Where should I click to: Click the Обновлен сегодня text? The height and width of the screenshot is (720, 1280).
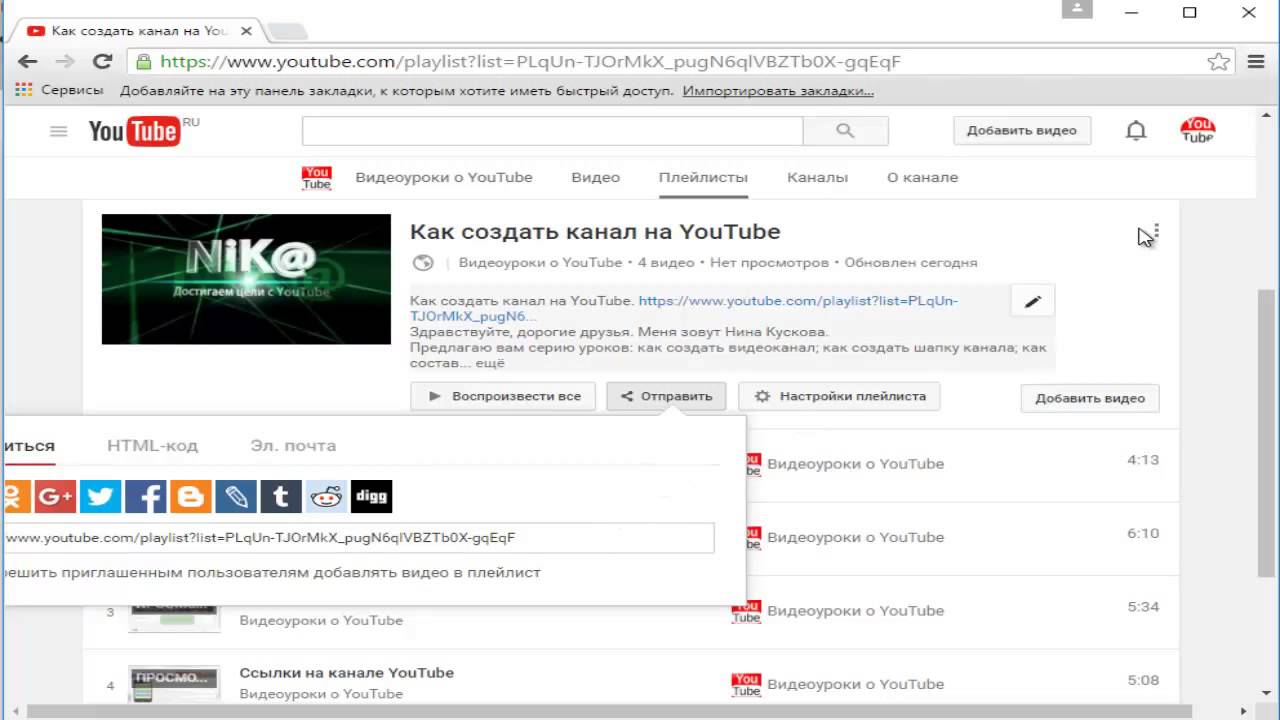911,263
